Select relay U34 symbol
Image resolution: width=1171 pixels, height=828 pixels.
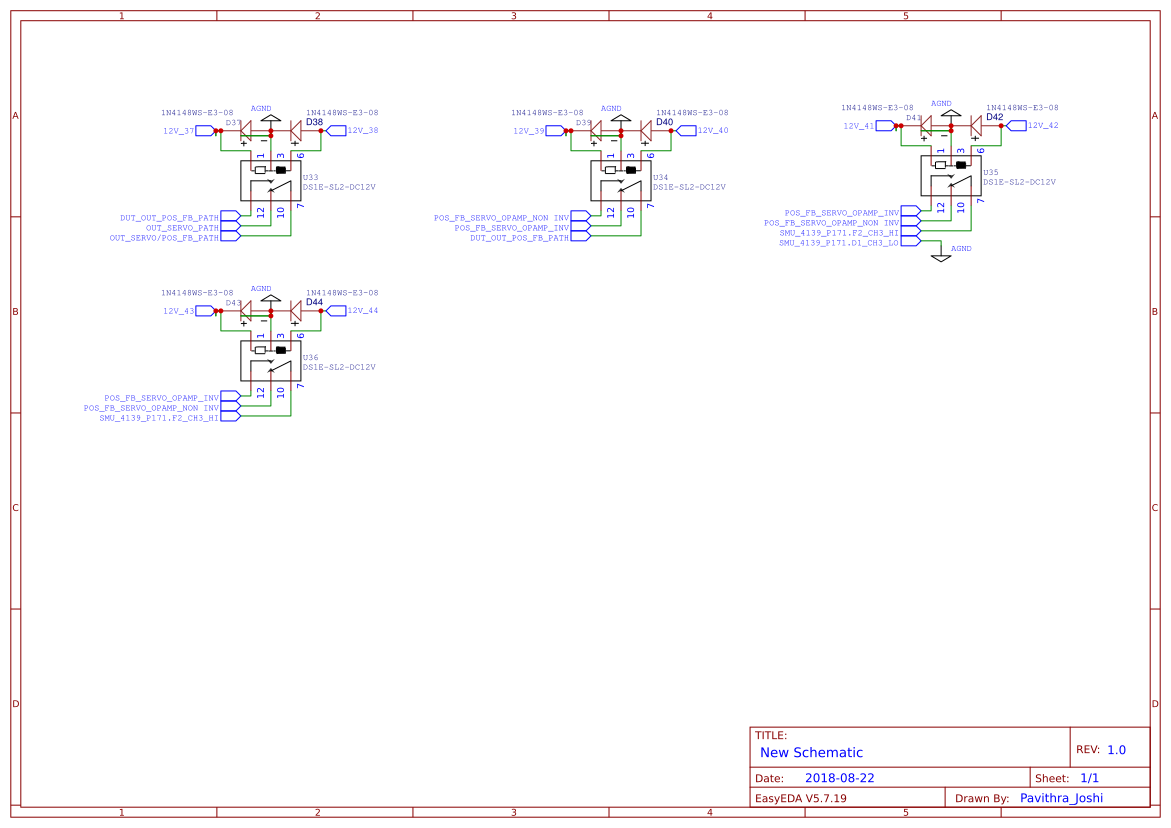[x=621, y=180]
